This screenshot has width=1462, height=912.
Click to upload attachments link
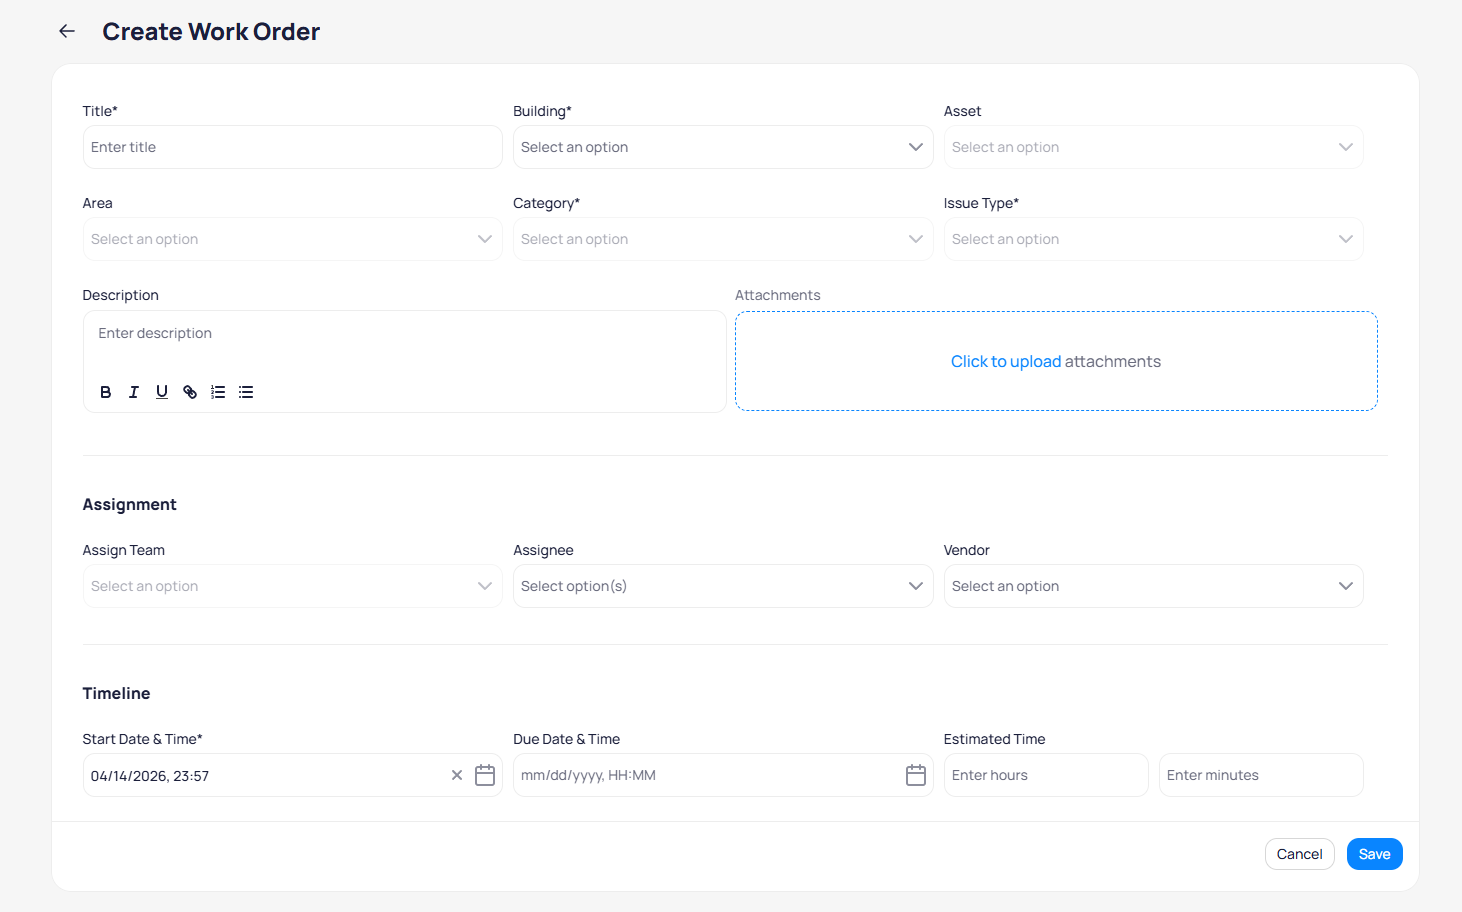coord(1005,362)
